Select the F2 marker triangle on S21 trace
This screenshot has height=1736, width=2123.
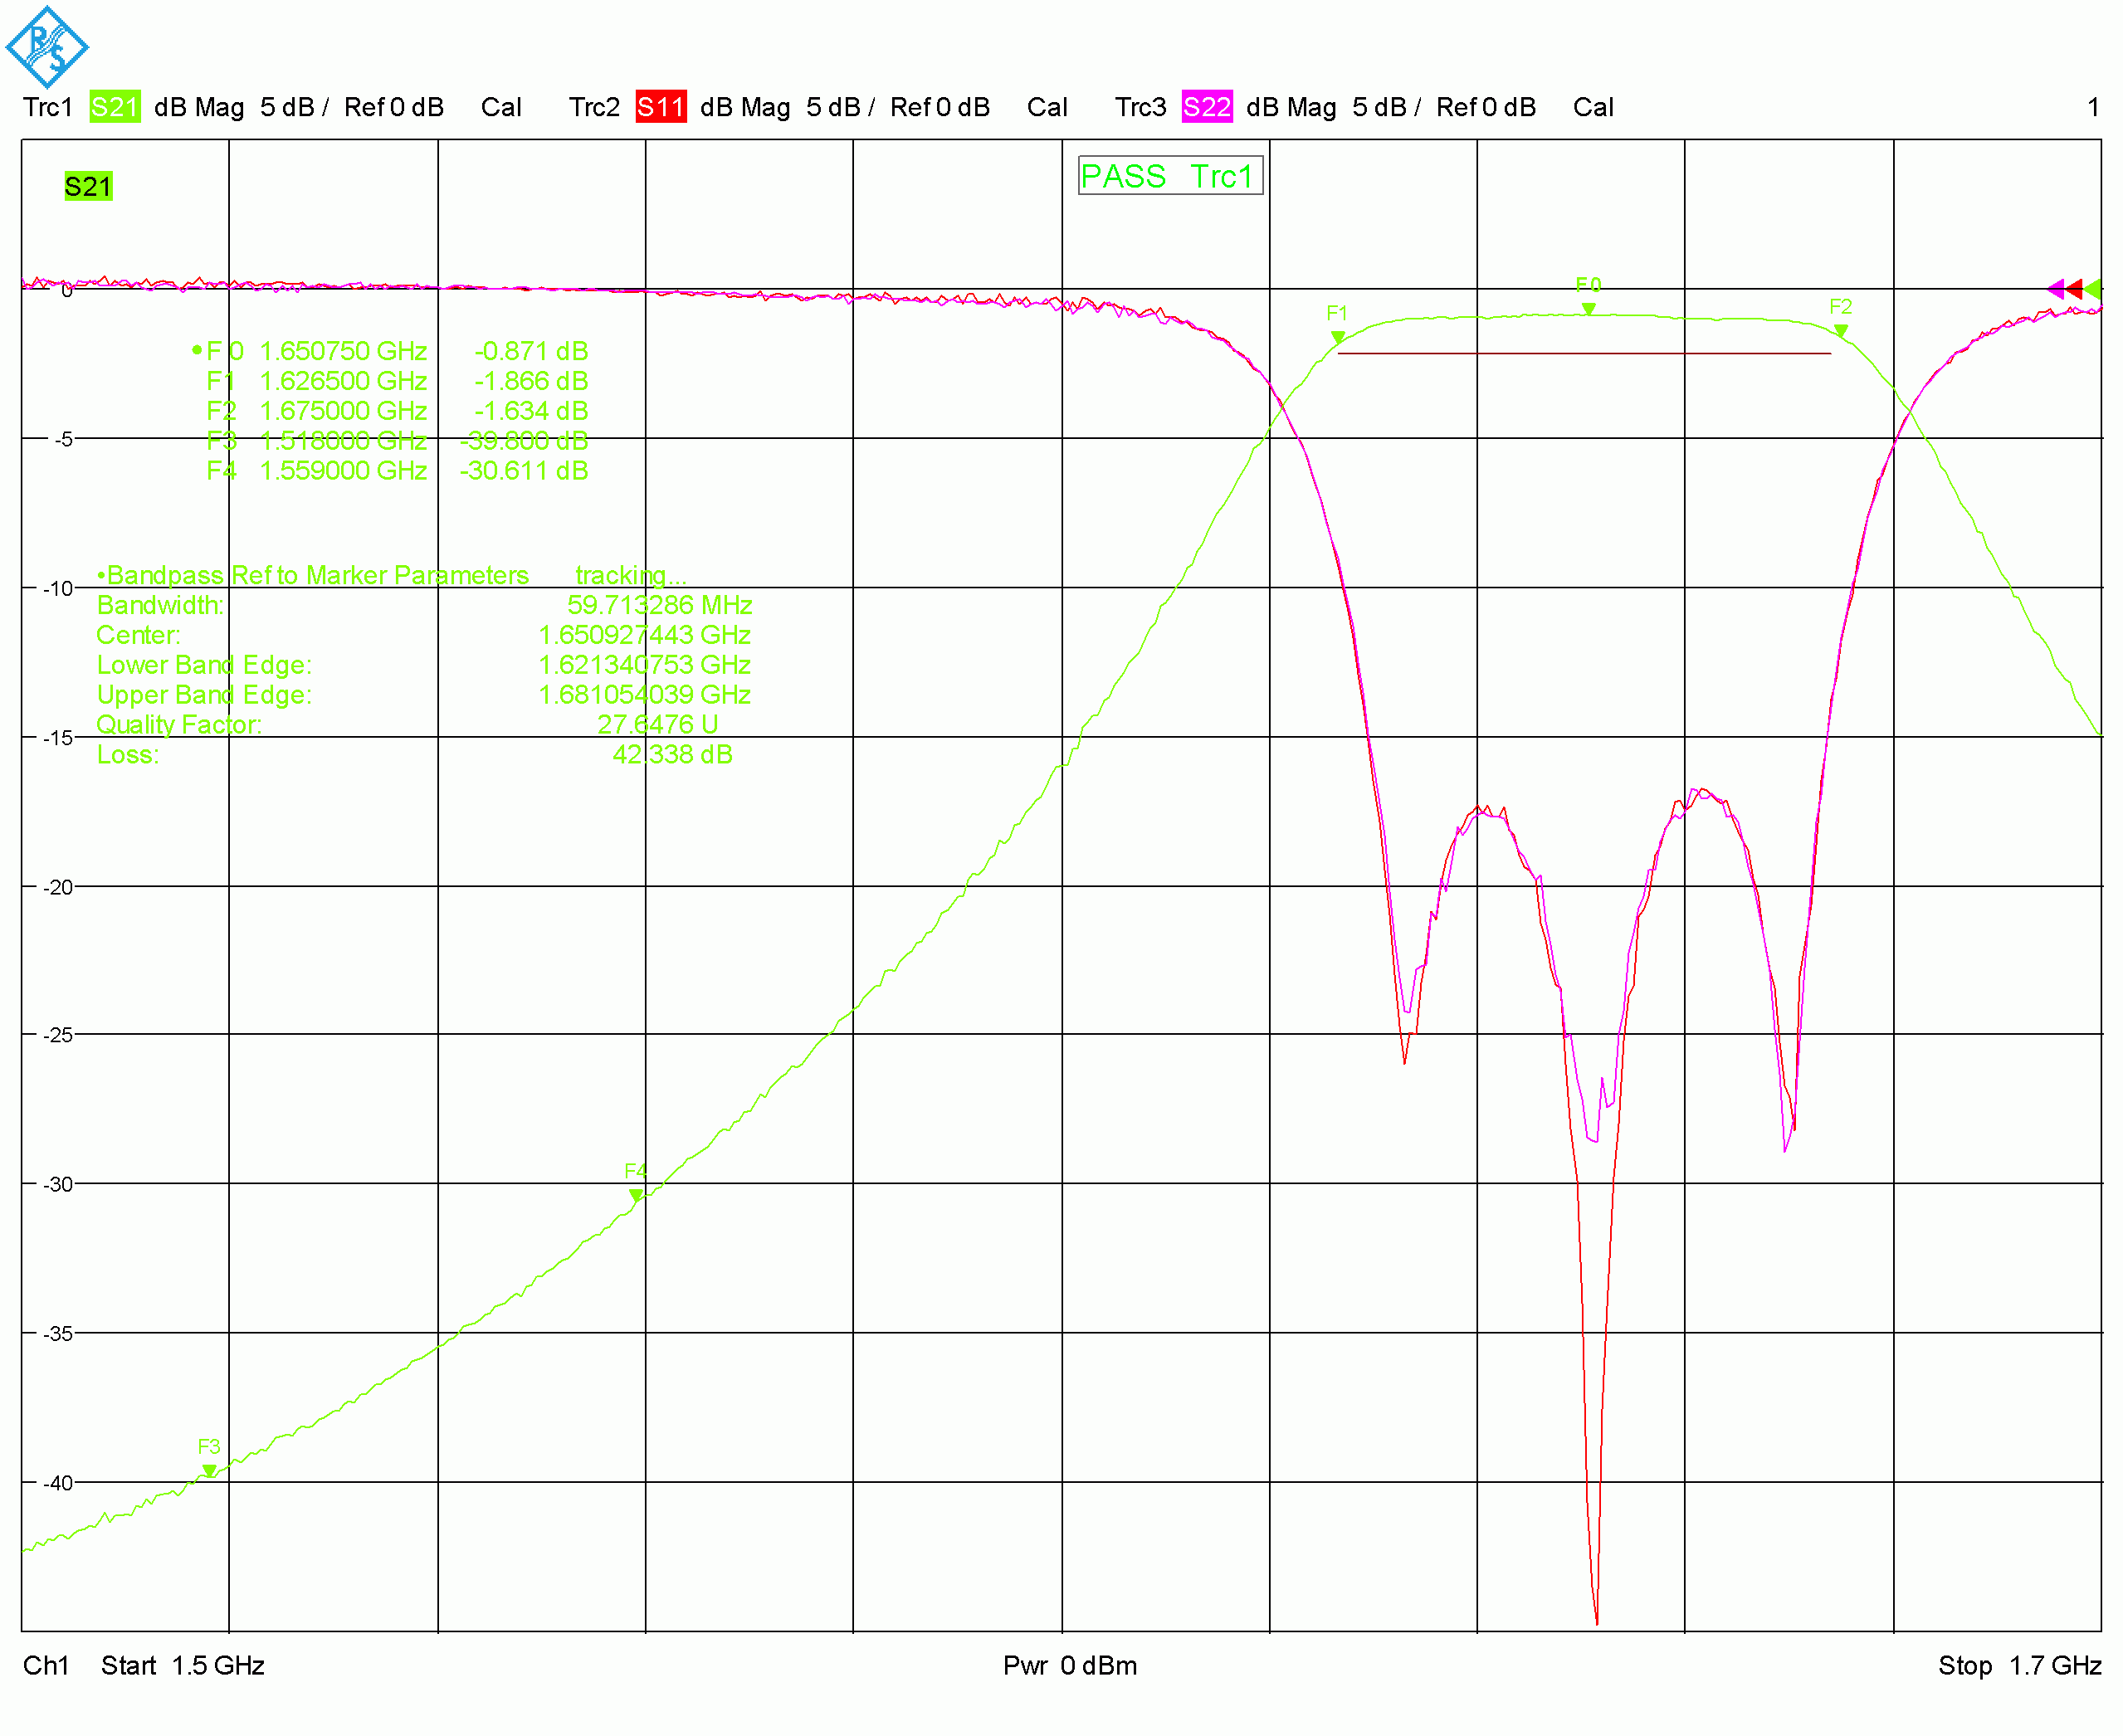pos(1841,331)
